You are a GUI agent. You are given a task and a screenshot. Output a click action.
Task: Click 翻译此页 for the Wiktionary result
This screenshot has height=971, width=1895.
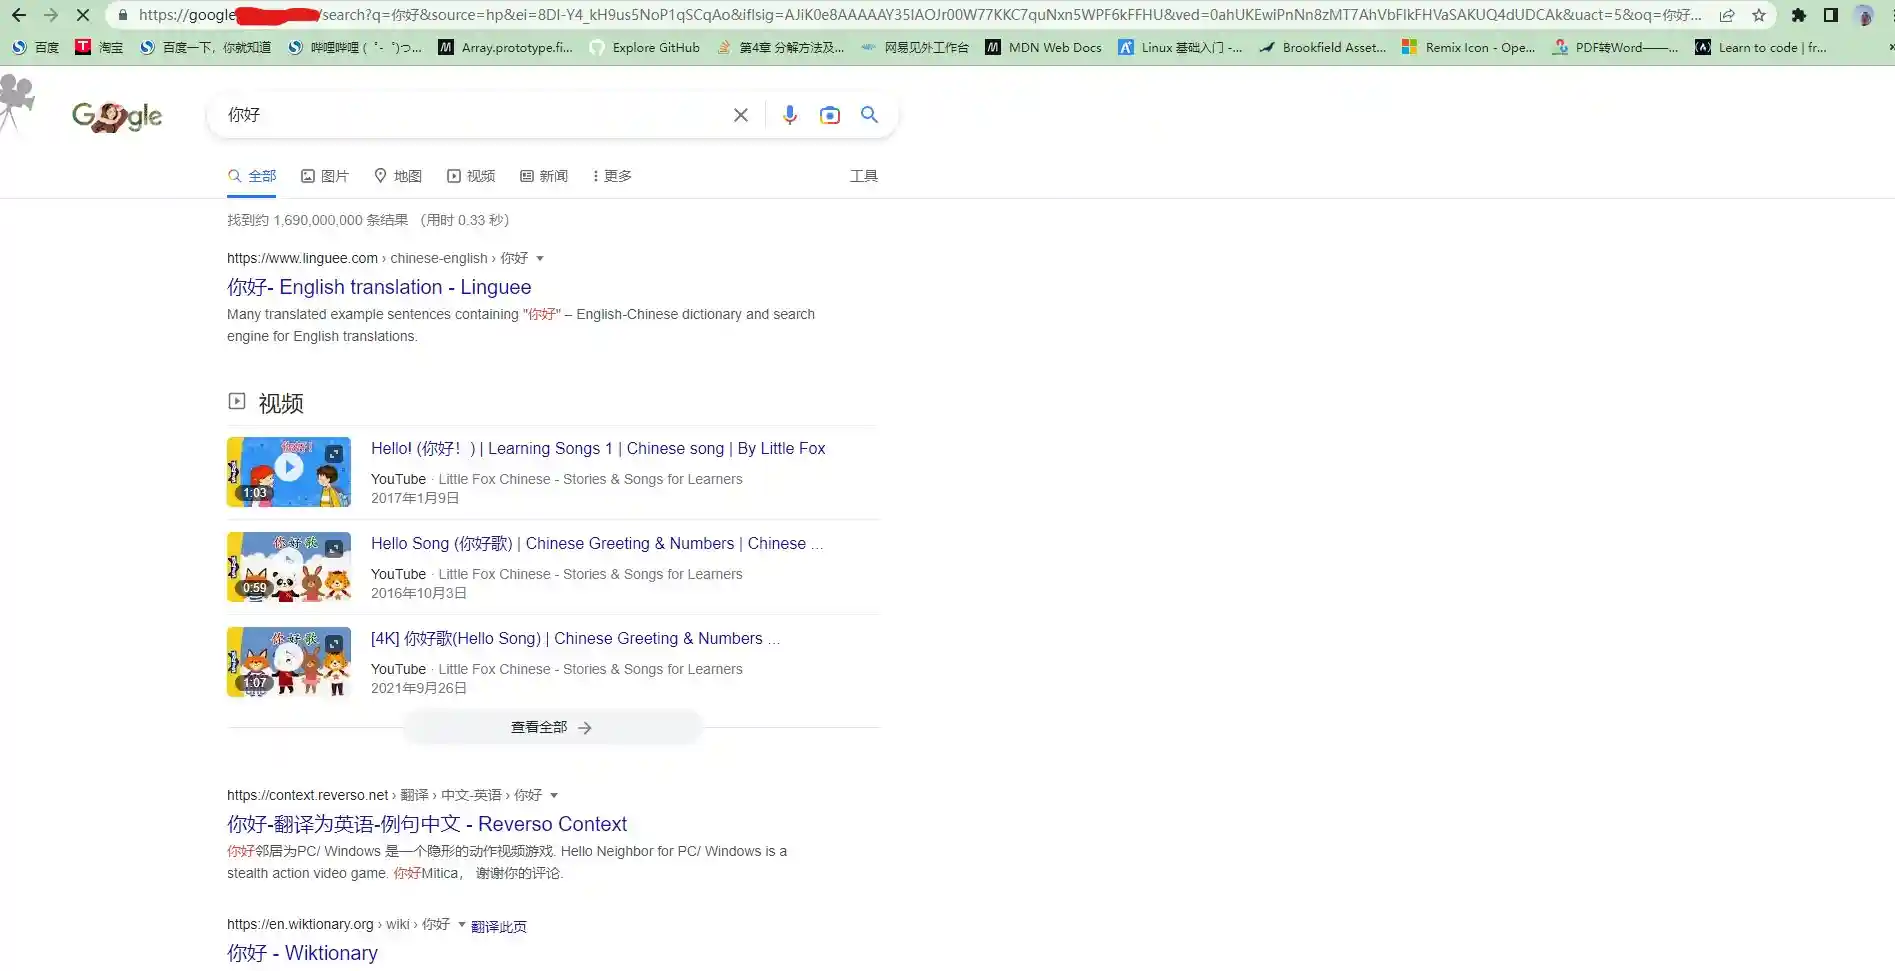[499, 926]
